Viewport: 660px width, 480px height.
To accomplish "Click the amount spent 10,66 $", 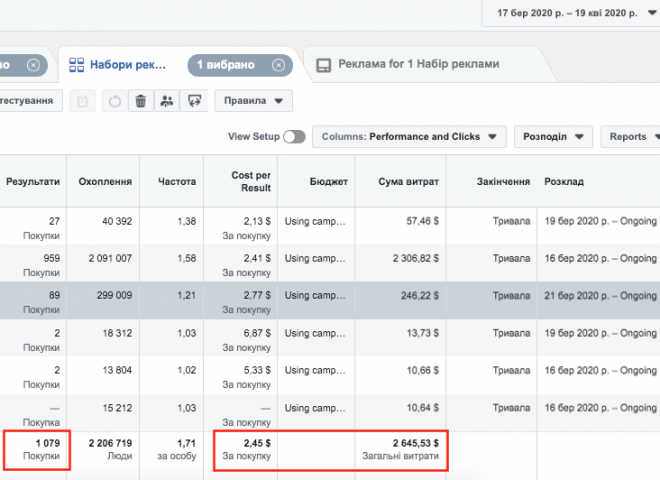I will pyautogui.click(x=423, y=370).
